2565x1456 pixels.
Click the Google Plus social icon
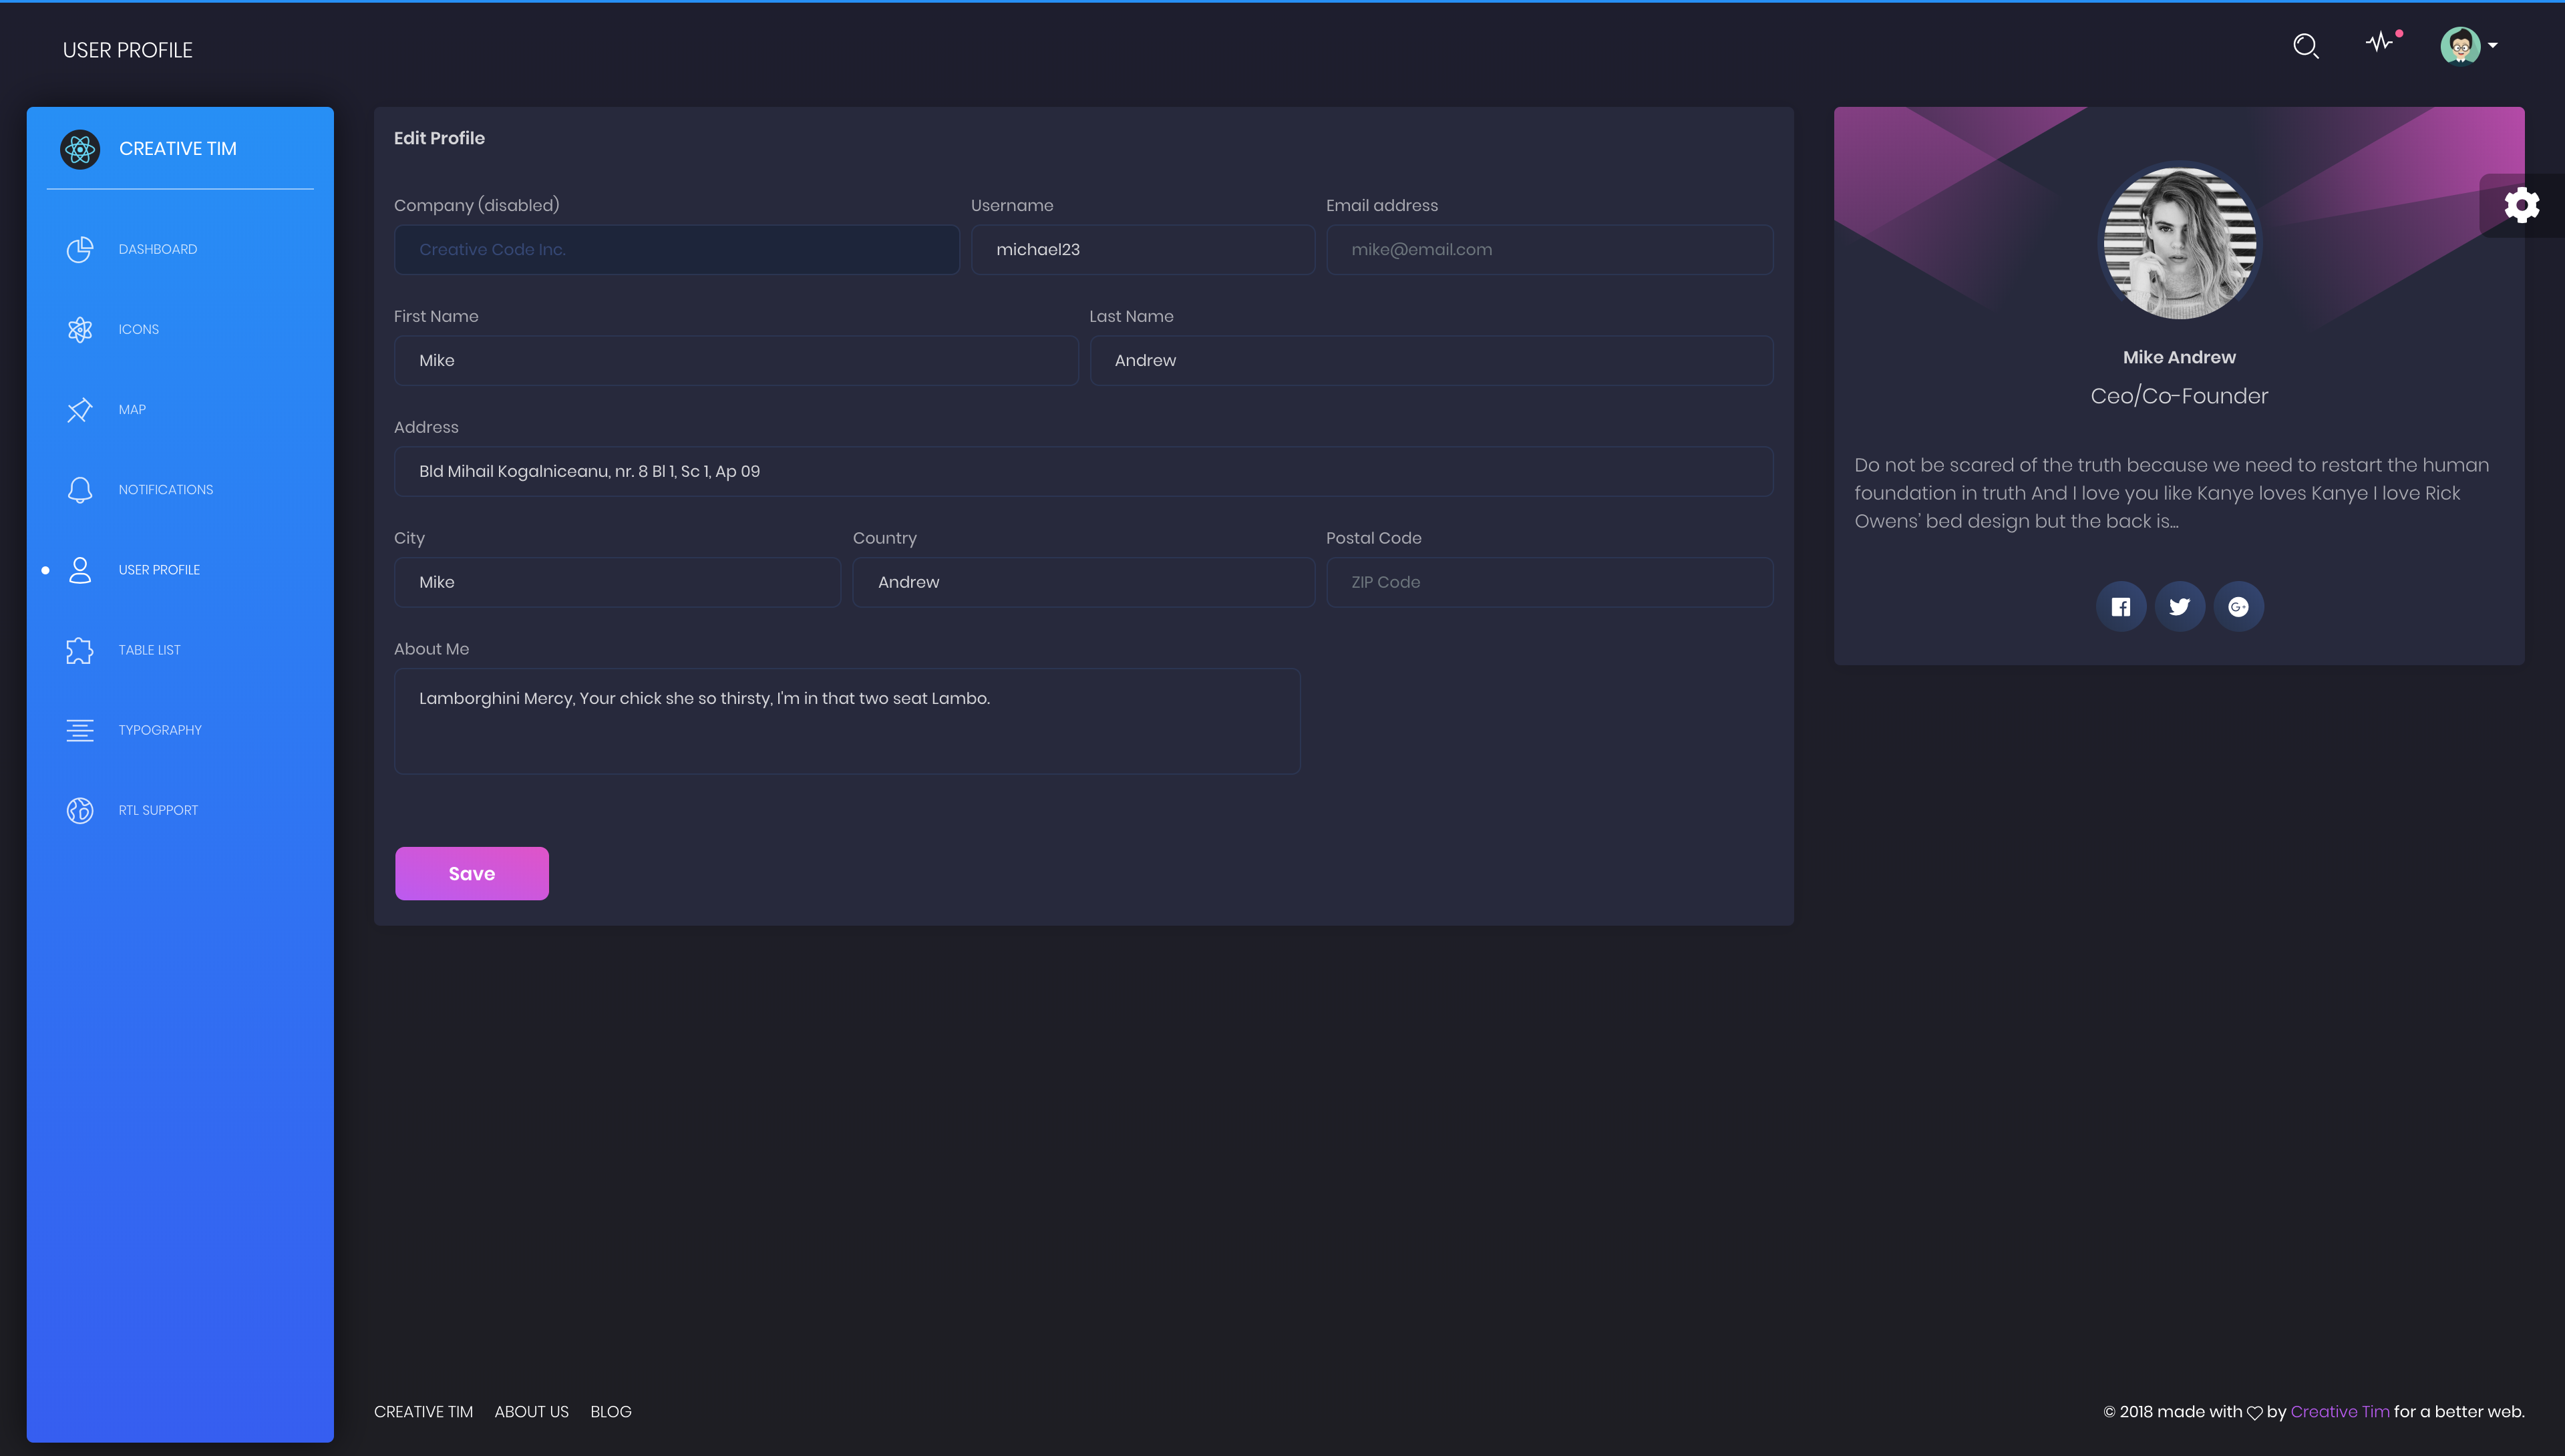pos(2238,606)
